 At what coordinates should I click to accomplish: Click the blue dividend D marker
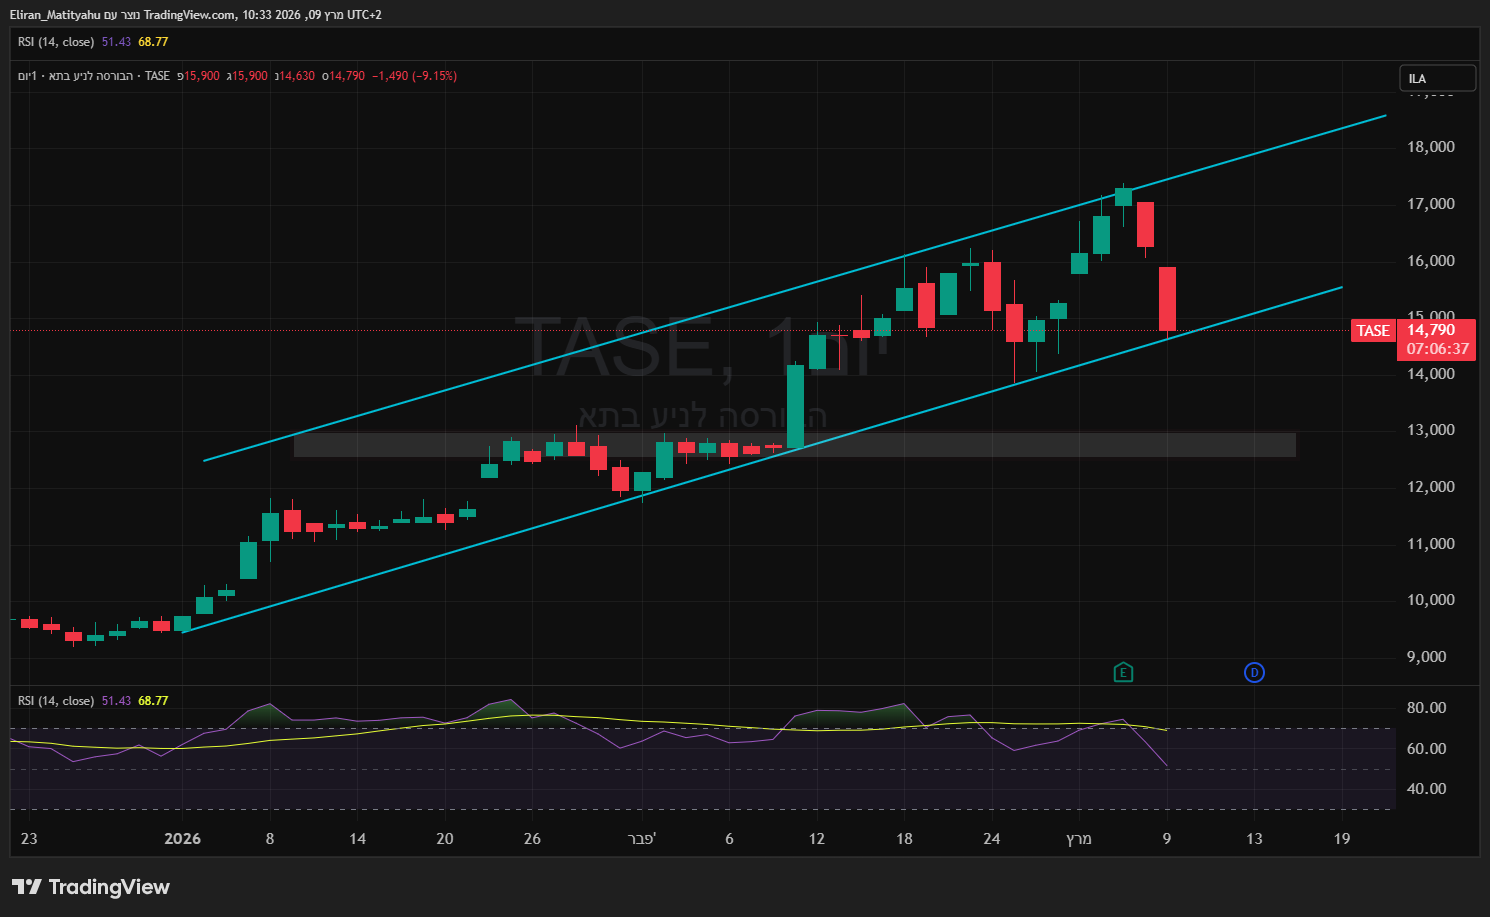point(1254,672)
